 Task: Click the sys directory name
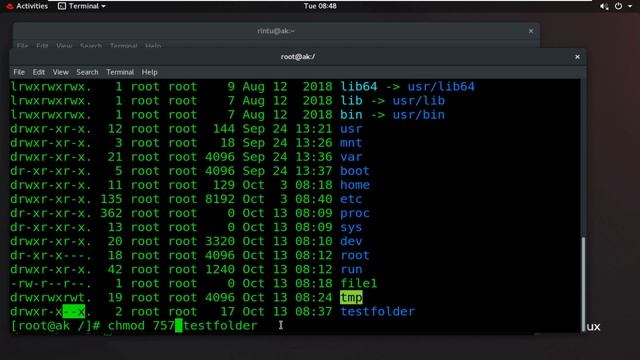pos(351,227)
